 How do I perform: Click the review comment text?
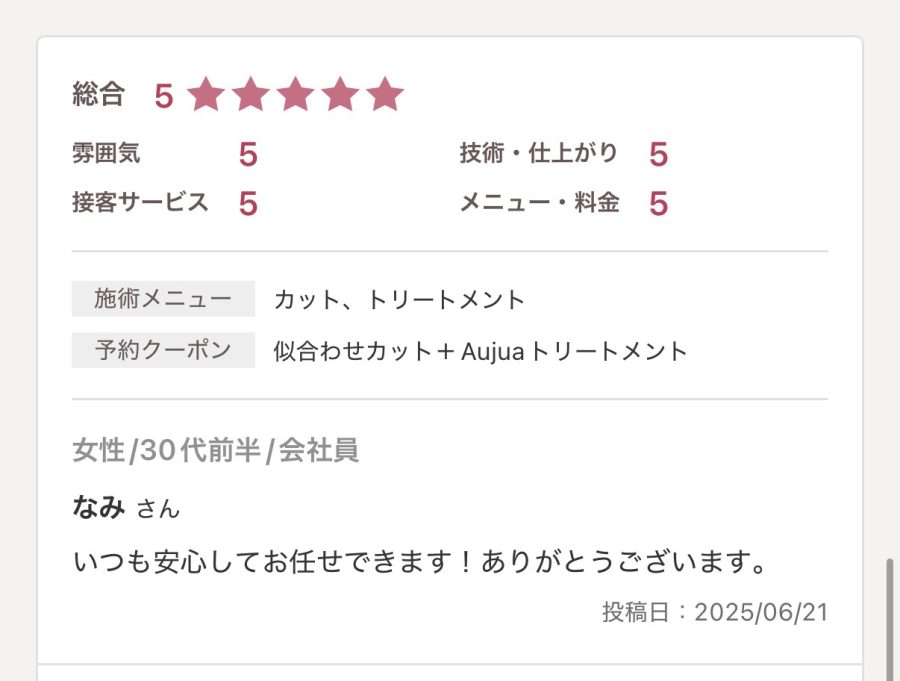point(420,562)
